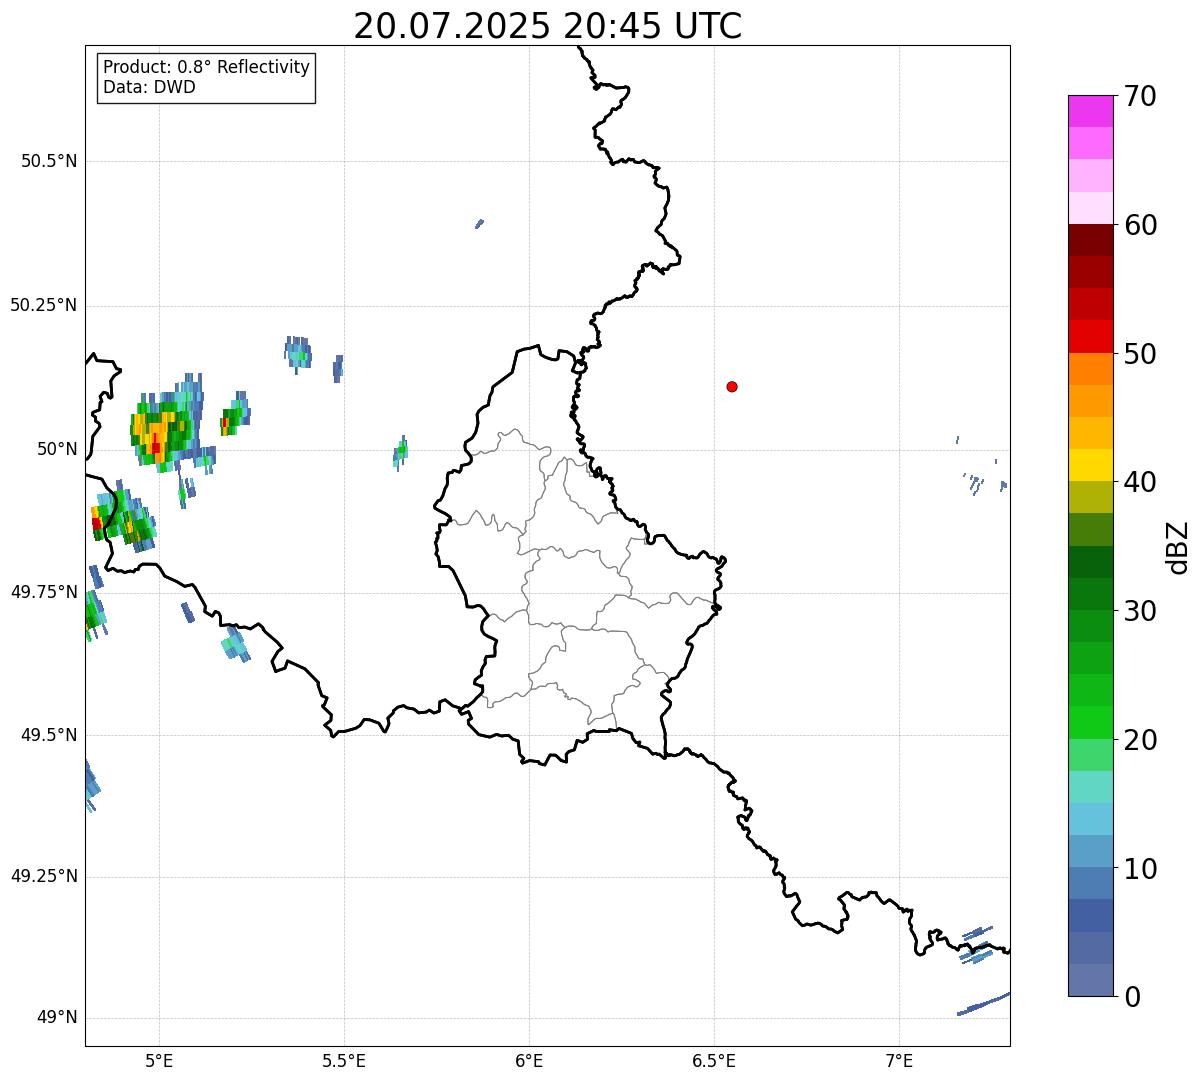Select the 49°N latitude label
This screenshot has height=1081, width=1202.
point(57,1018)
